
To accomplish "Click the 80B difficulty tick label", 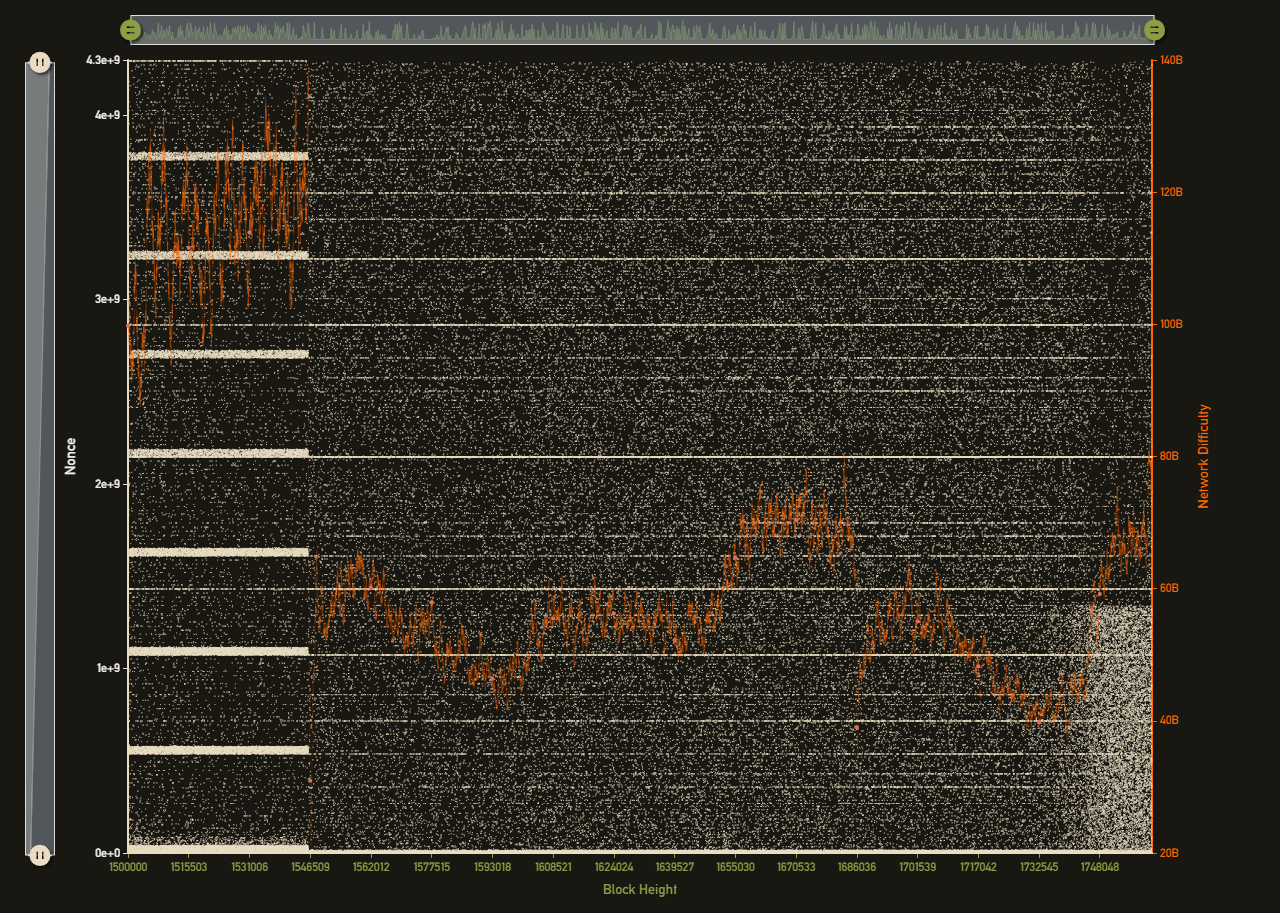I will click(x=1169, y=456).
